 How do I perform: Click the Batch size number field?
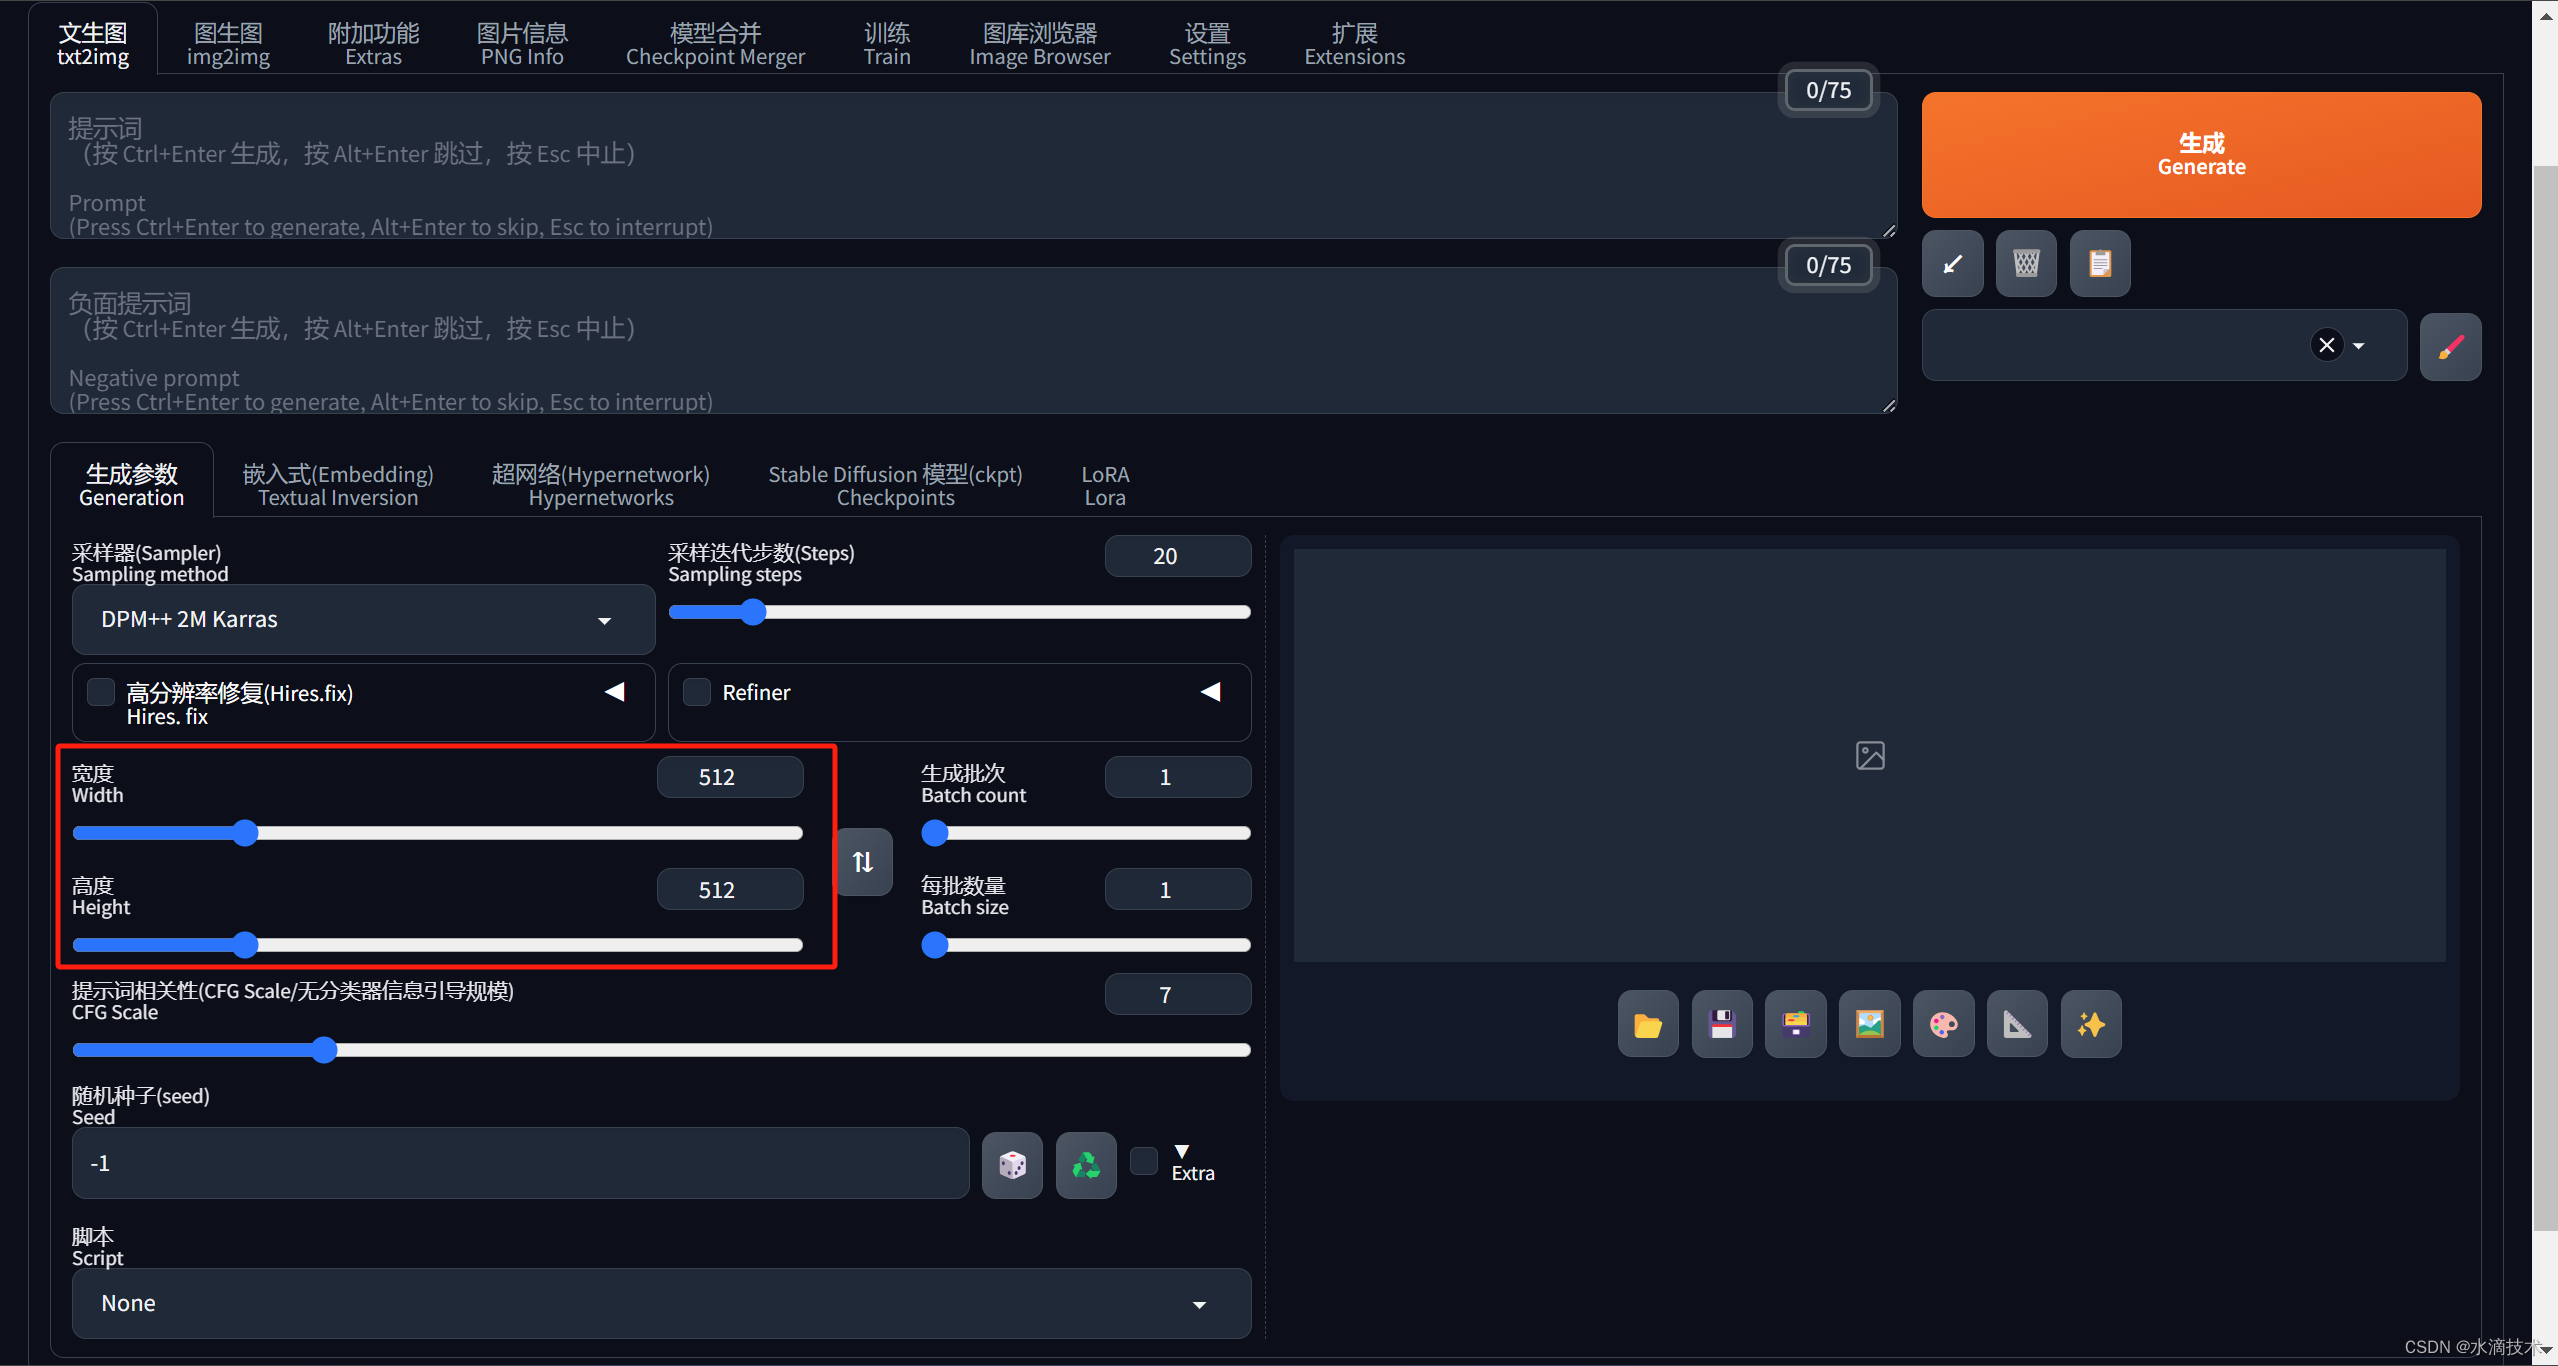[1177, 890]
